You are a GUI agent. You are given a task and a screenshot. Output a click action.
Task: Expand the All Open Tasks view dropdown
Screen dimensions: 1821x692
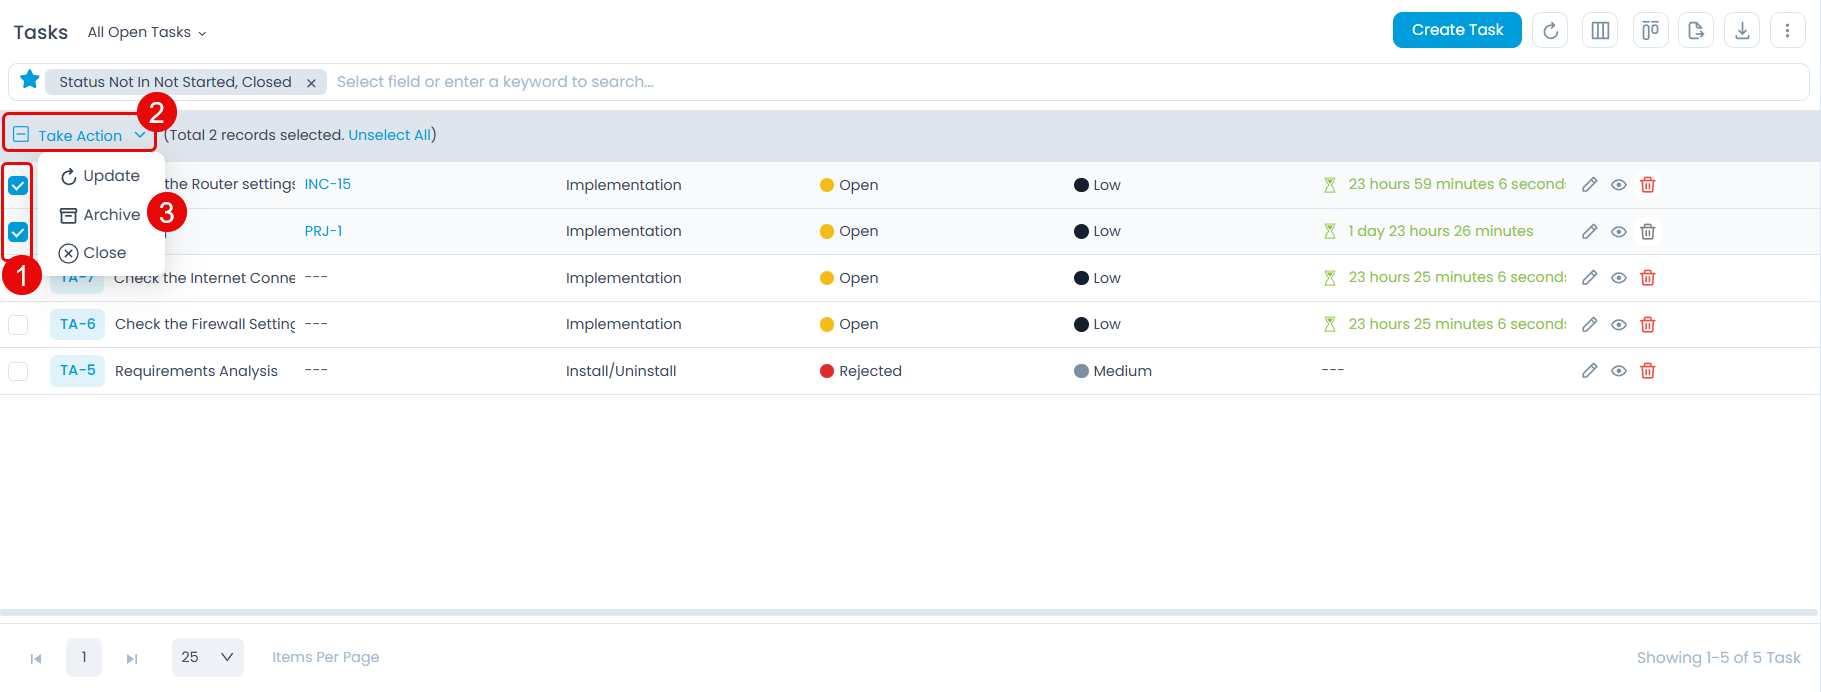(147, 33)
